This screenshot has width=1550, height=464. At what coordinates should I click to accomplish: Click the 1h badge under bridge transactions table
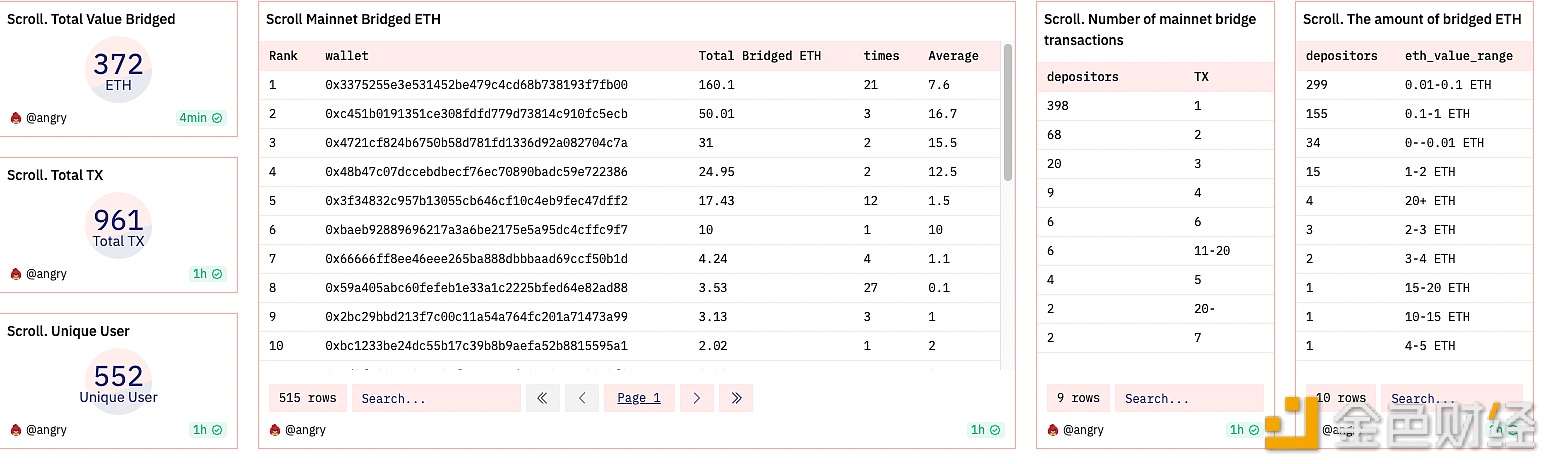(x=1245, y=430)
